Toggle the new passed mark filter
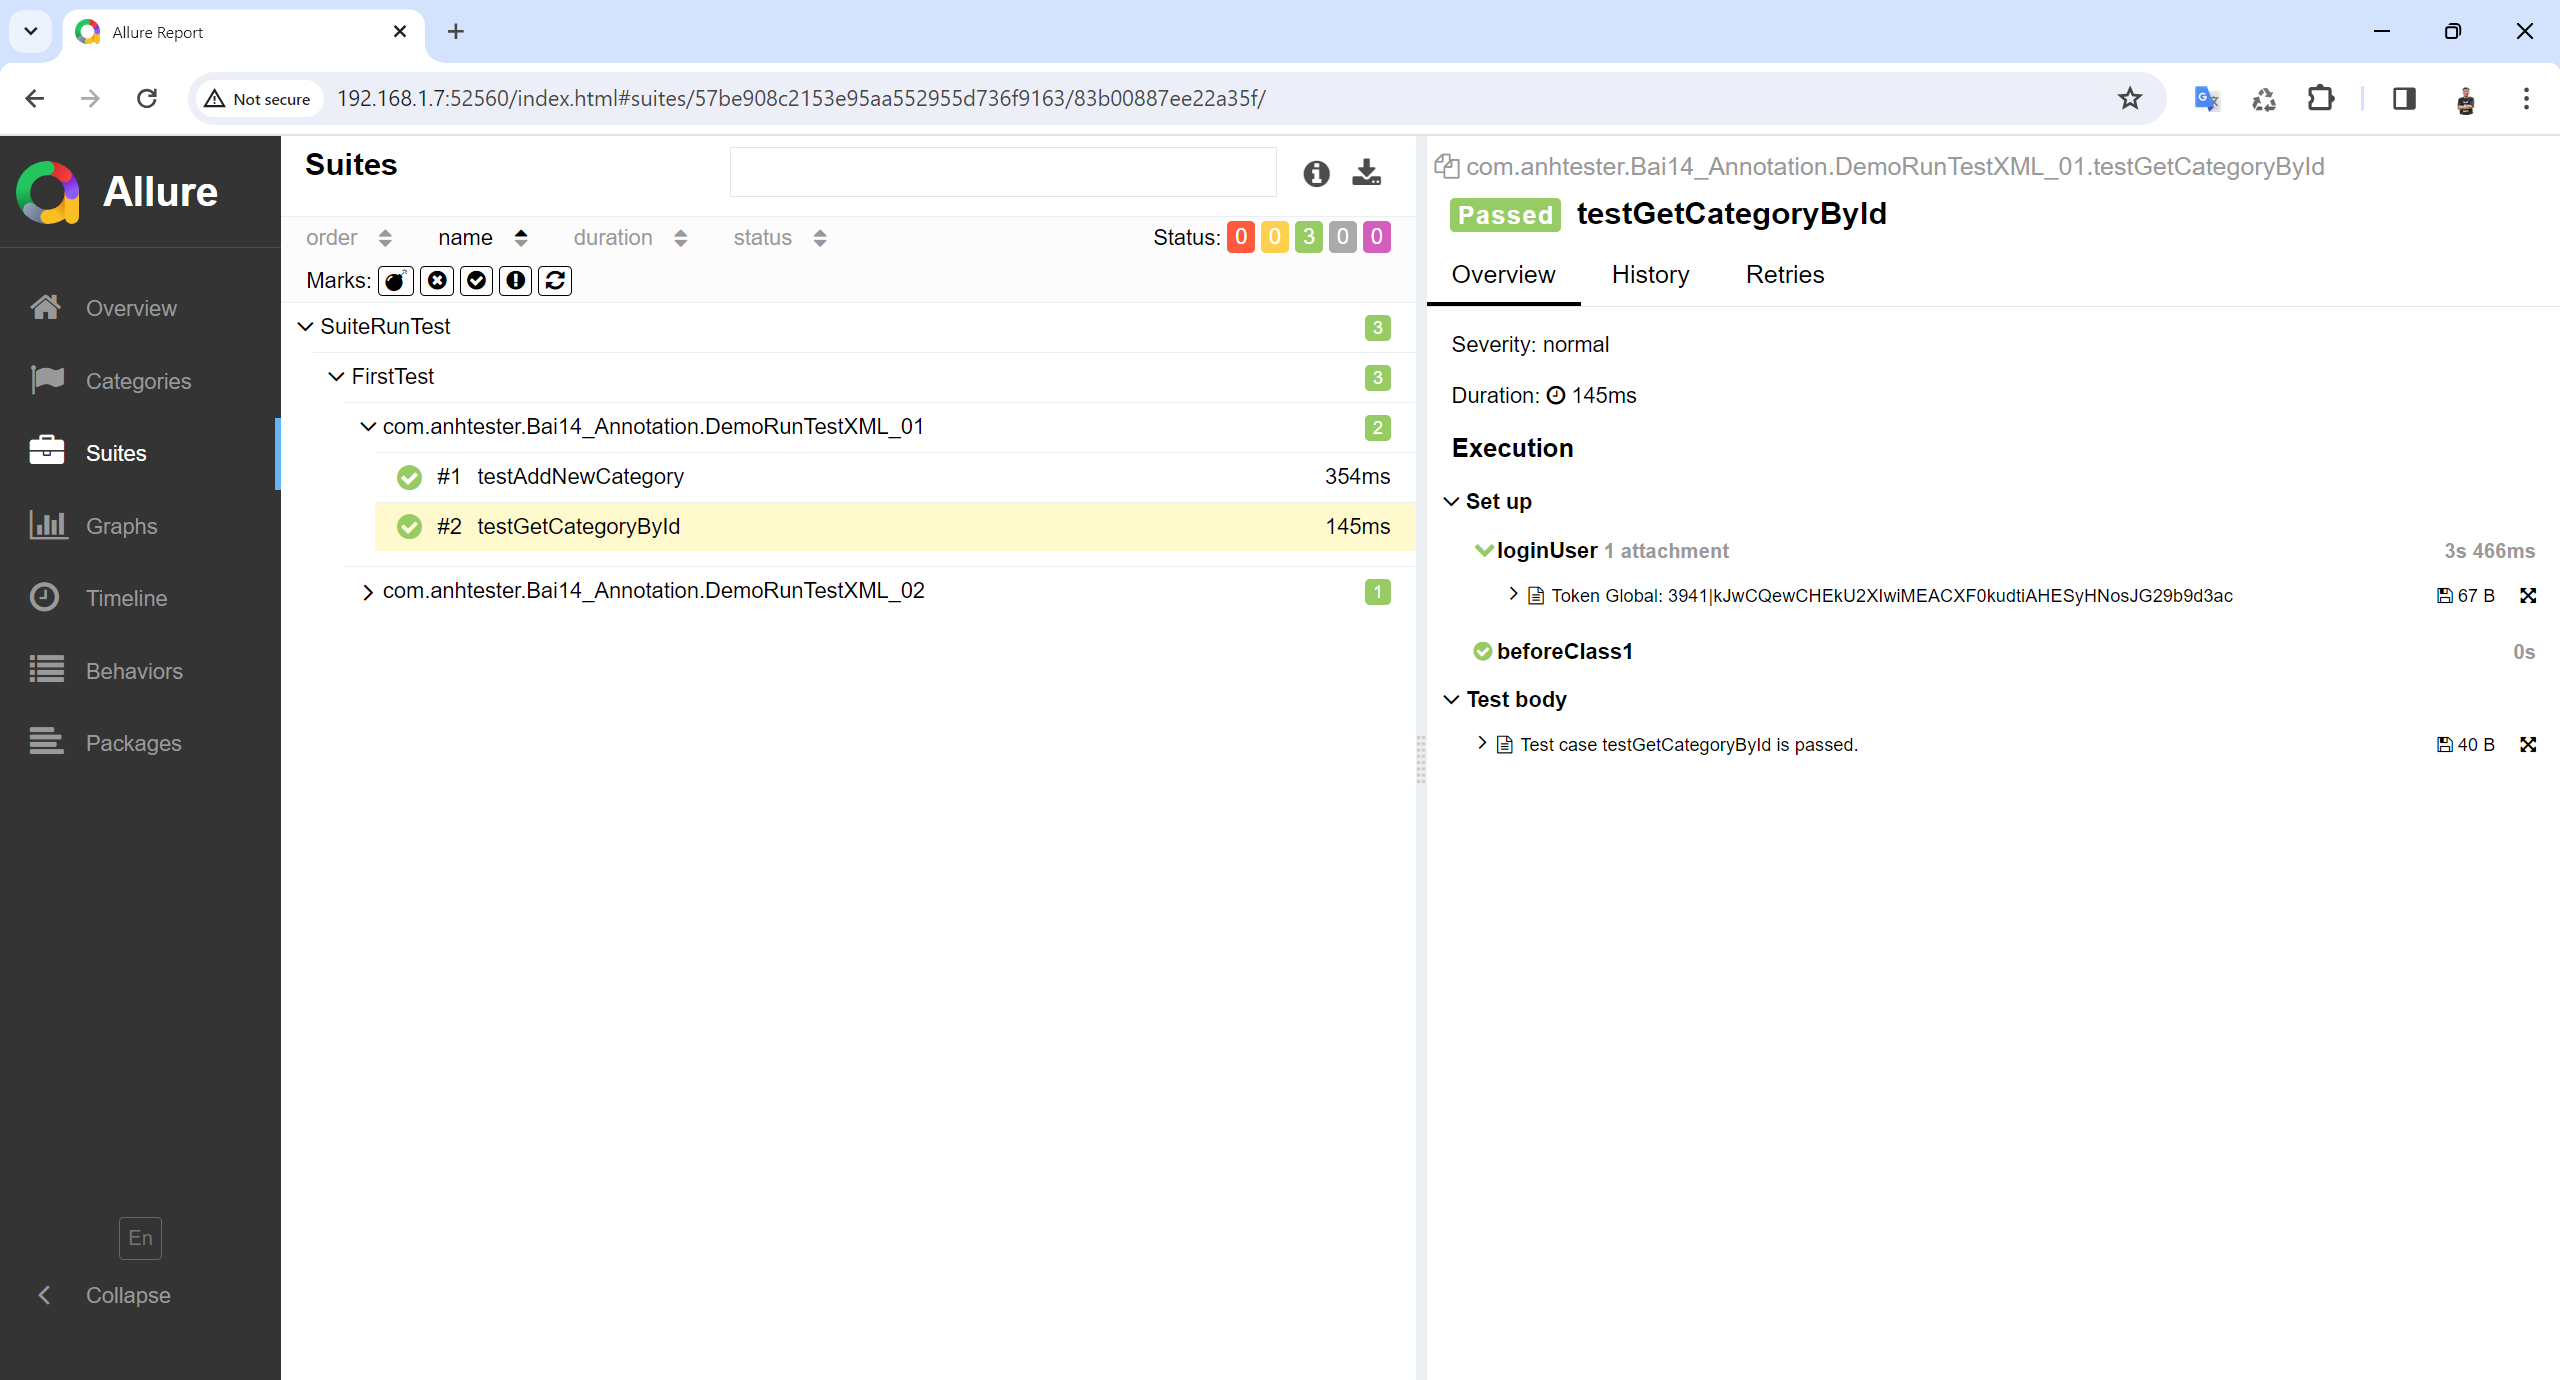The width and height of the screenshot is (2560, 1380). click(x=477, y=281)
